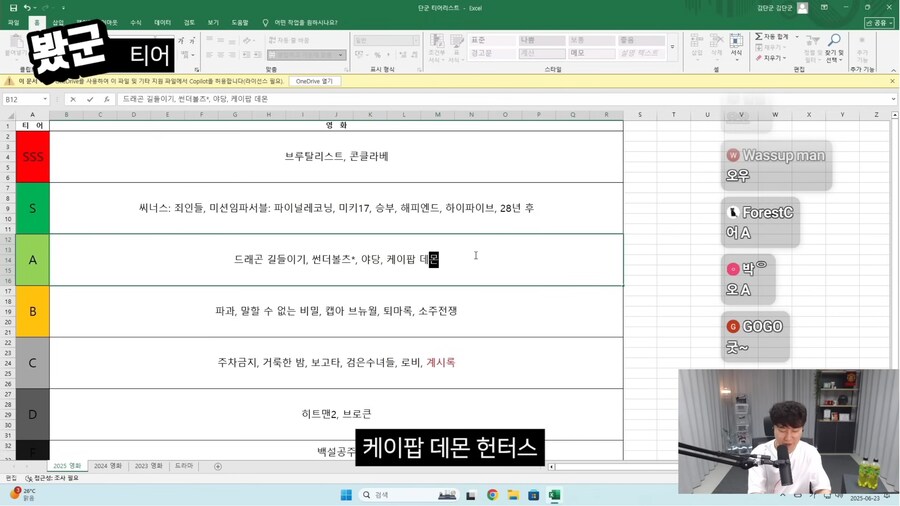The image size is (900, 506).
Task: Open 찾기 및 선택 magnifier menu
Action: click(x=833, y=48)
